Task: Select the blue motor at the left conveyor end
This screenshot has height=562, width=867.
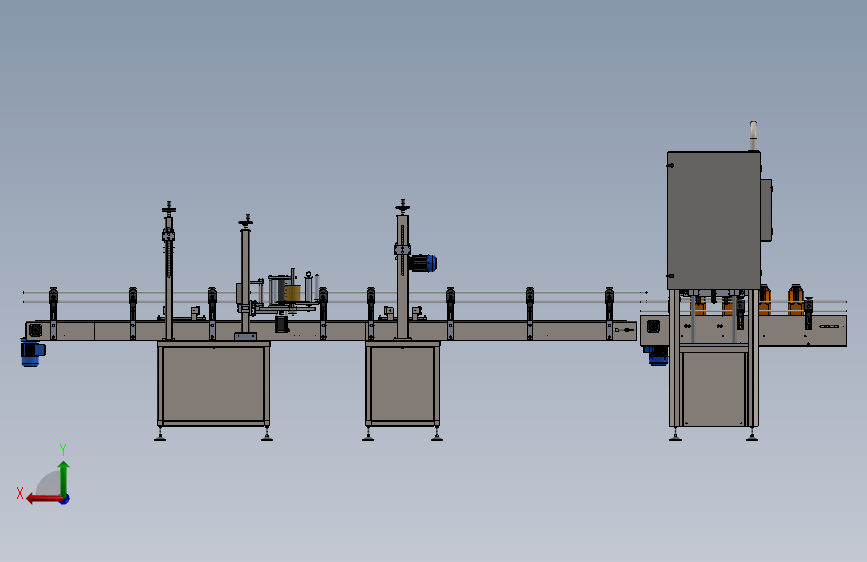Action: (32, 353)
